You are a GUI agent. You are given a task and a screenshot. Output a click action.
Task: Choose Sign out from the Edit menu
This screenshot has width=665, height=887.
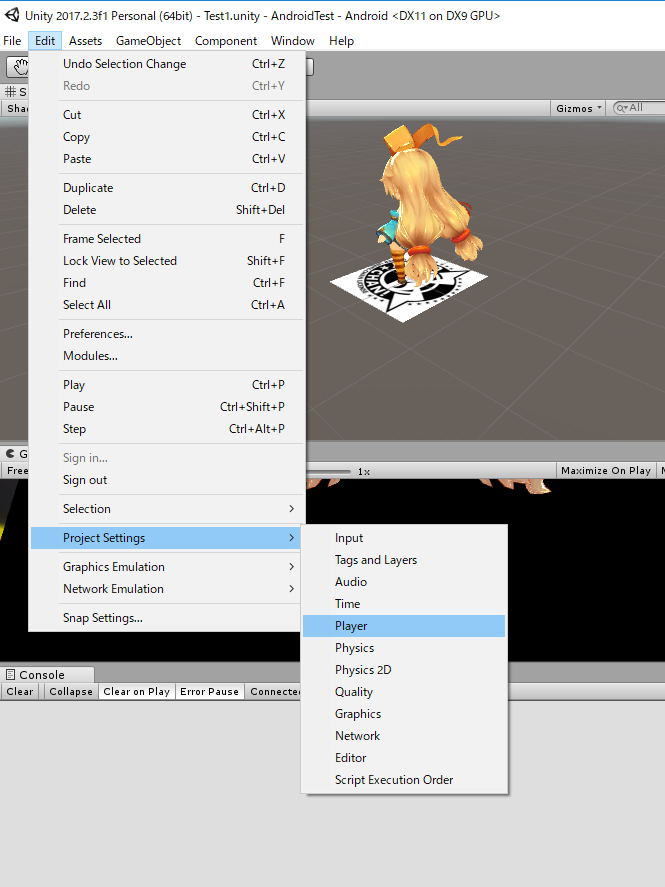coord(167,480)
